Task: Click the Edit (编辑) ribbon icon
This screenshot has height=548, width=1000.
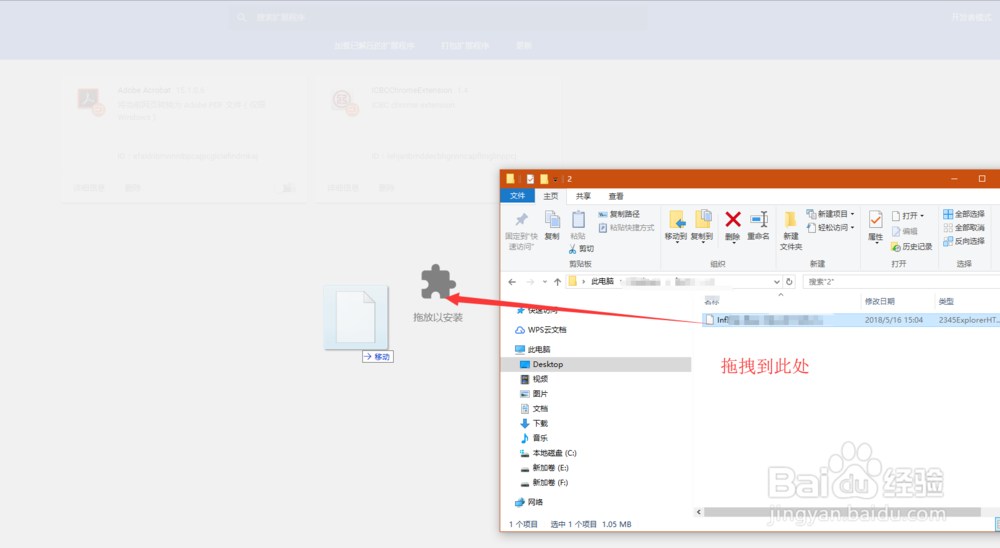Action: [x=896, y=232]
